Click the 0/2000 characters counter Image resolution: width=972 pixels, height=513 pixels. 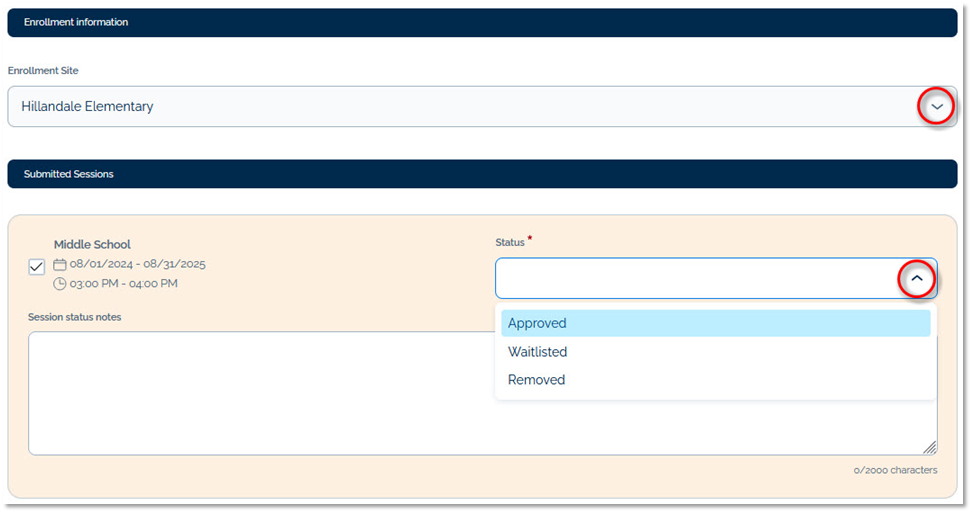[x=895, y=470]
